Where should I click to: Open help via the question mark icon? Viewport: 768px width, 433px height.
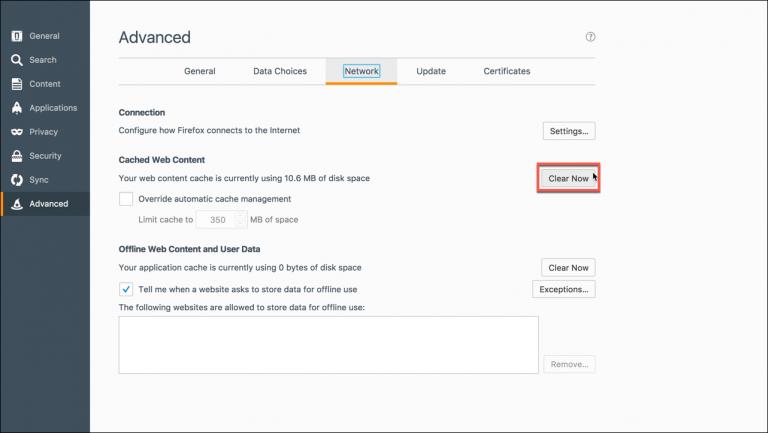[590, 37]
